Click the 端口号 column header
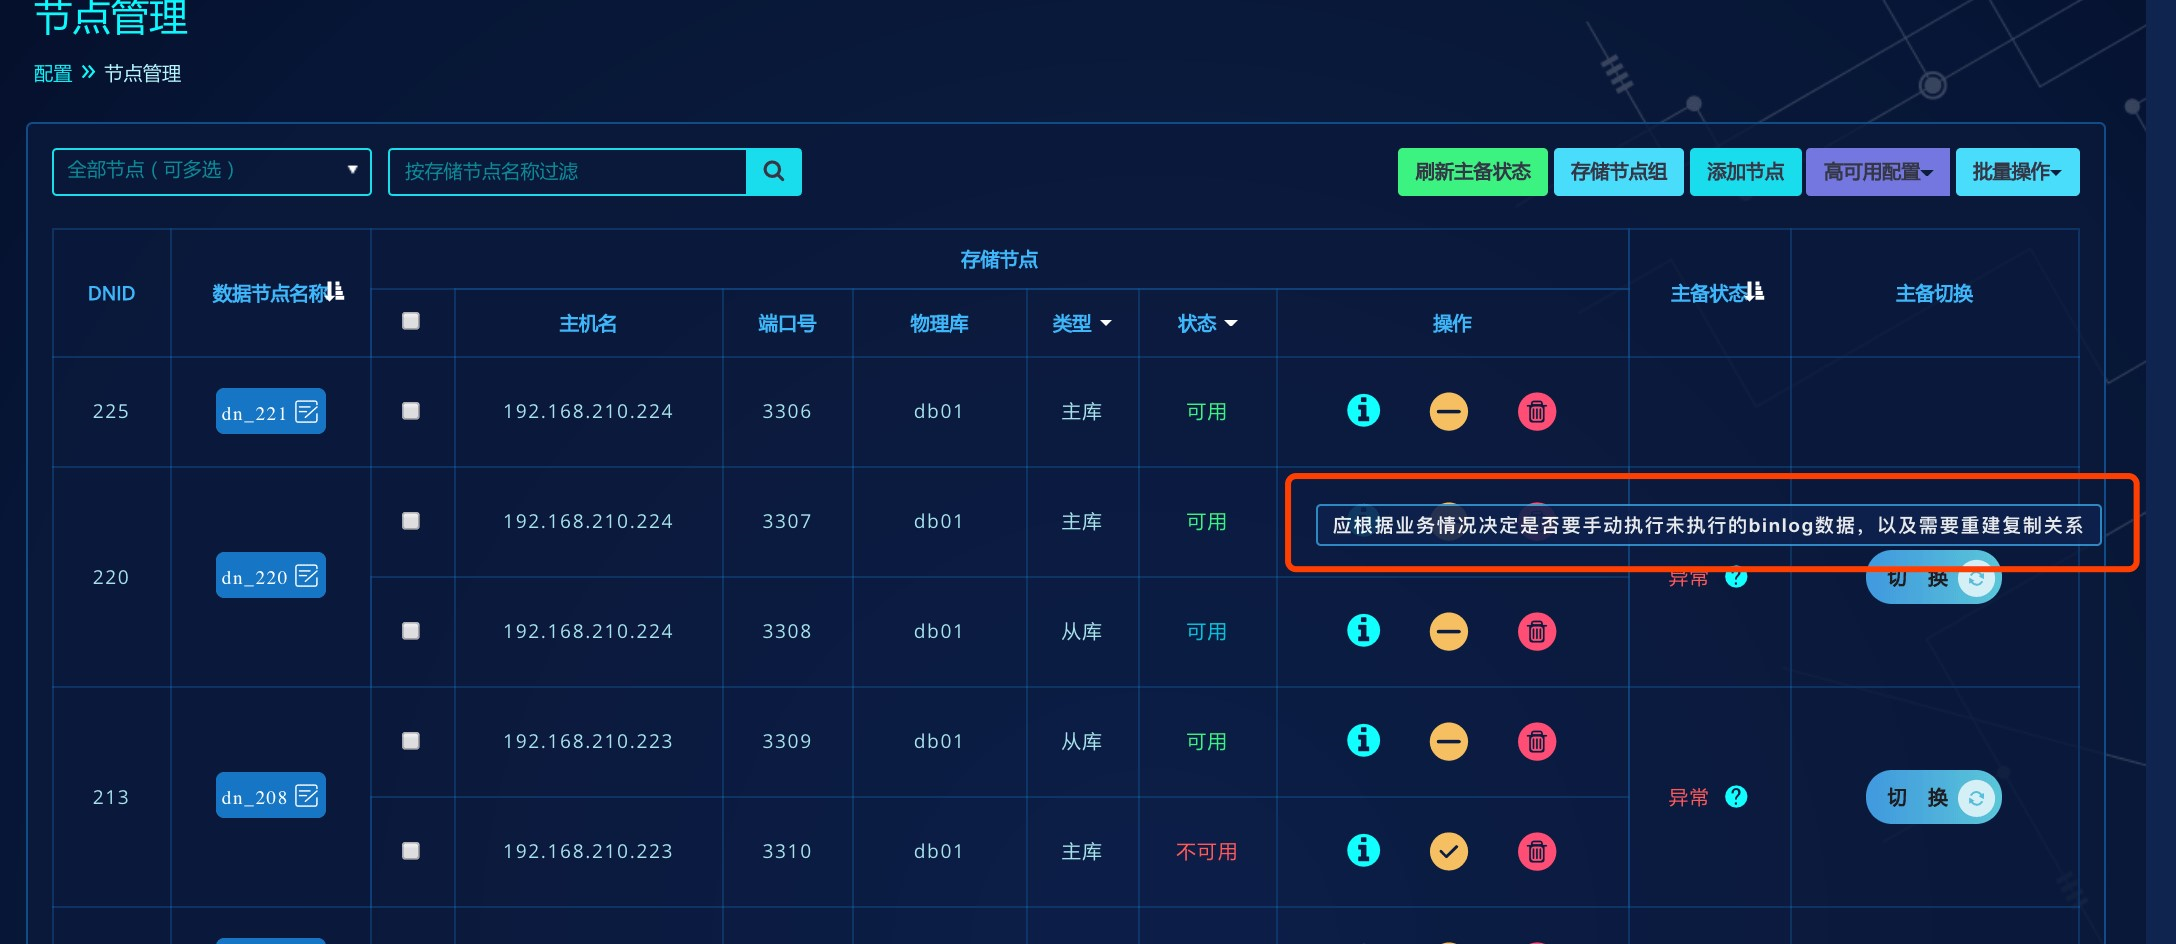2176x944 pixels. point(787,323)
